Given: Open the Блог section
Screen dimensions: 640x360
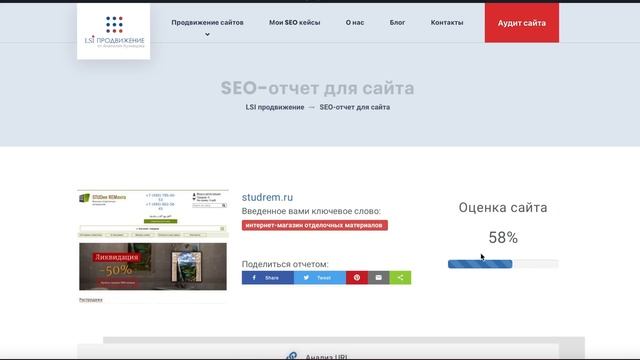Looking at the screenshot, I should click(397, 22).
